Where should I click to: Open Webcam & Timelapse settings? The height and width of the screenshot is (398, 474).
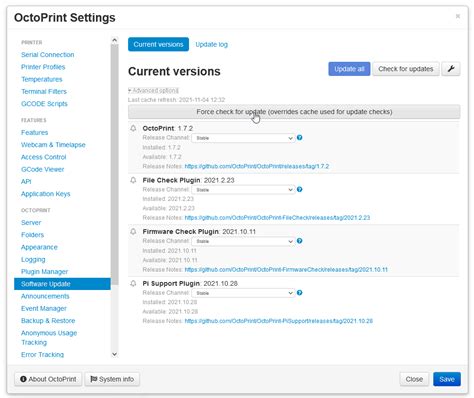[53, 145]
